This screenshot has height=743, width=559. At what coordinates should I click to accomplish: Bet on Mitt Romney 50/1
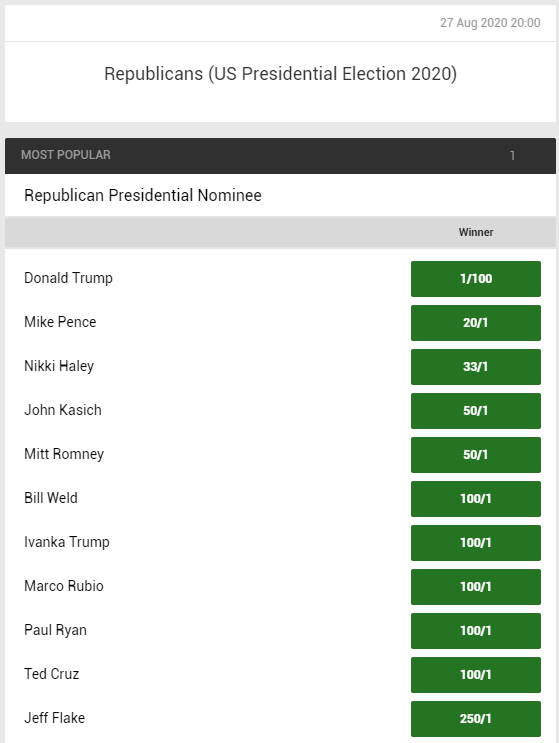[x=476, y=455]
